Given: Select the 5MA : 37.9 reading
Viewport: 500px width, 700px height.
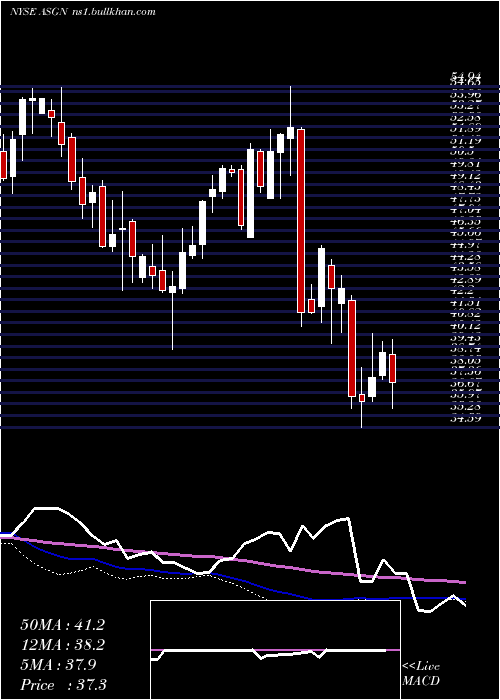Looking at the screenshot, I should pyautogui.click(x=58, y=665).
